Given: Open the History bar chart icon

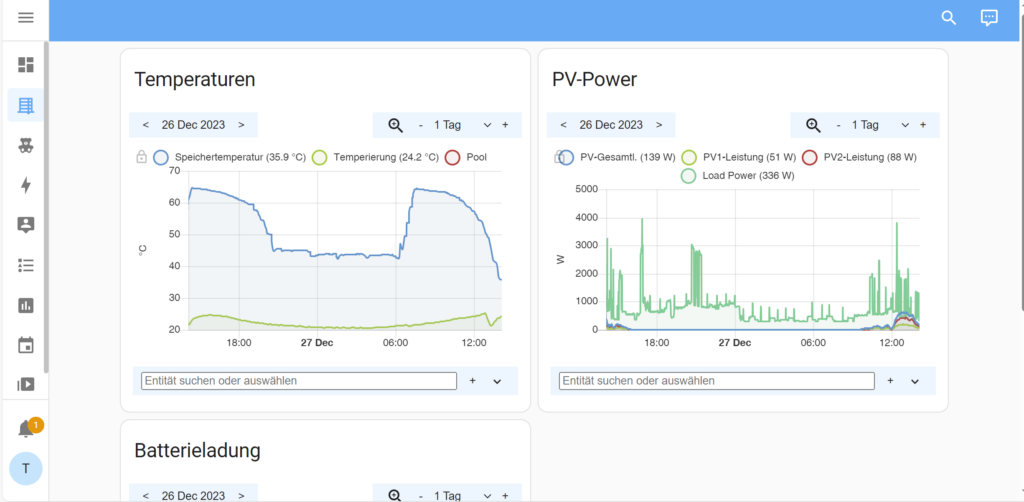Looking at the screenshot, I should tap(26, 305).
